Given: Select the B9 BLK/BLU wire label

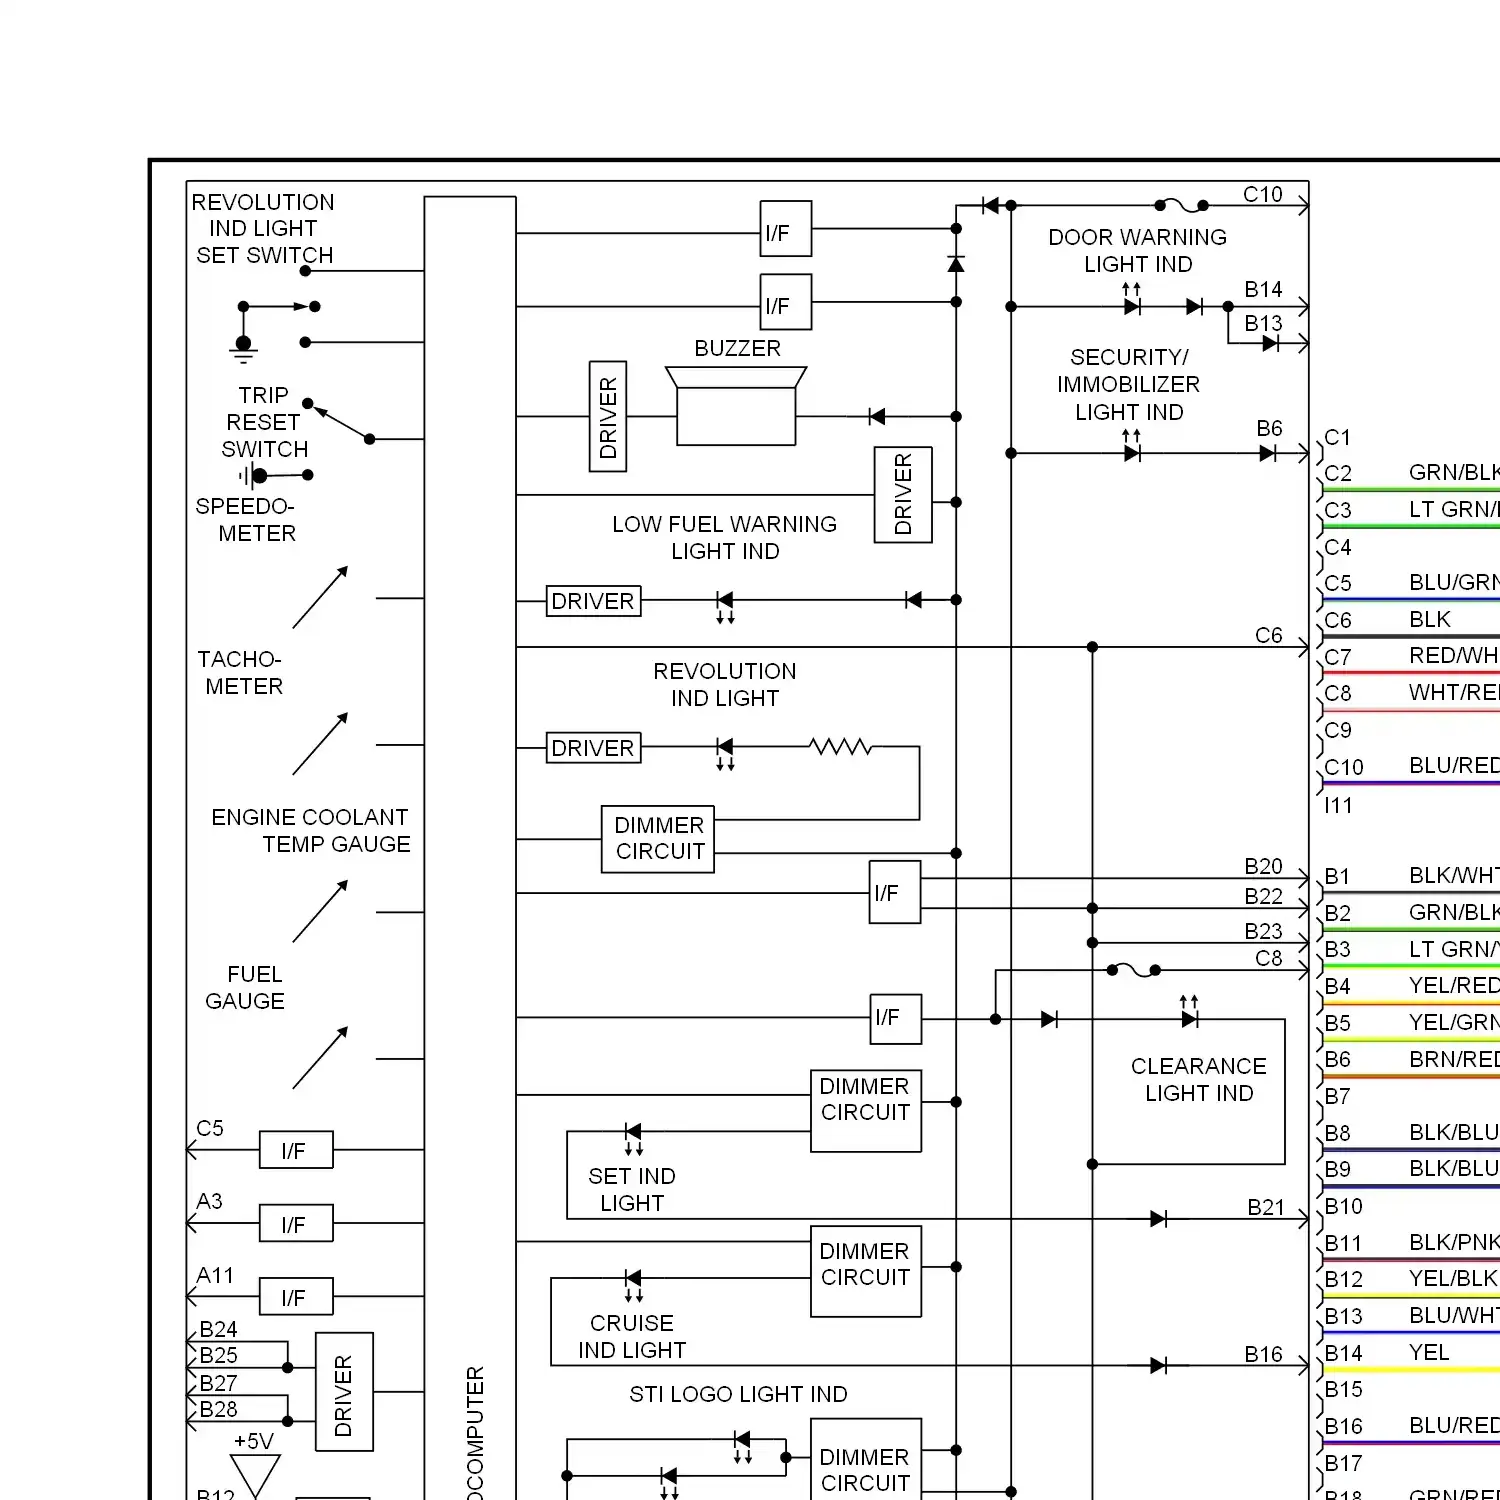Looking at the screenshot, I should 1454,1168.
